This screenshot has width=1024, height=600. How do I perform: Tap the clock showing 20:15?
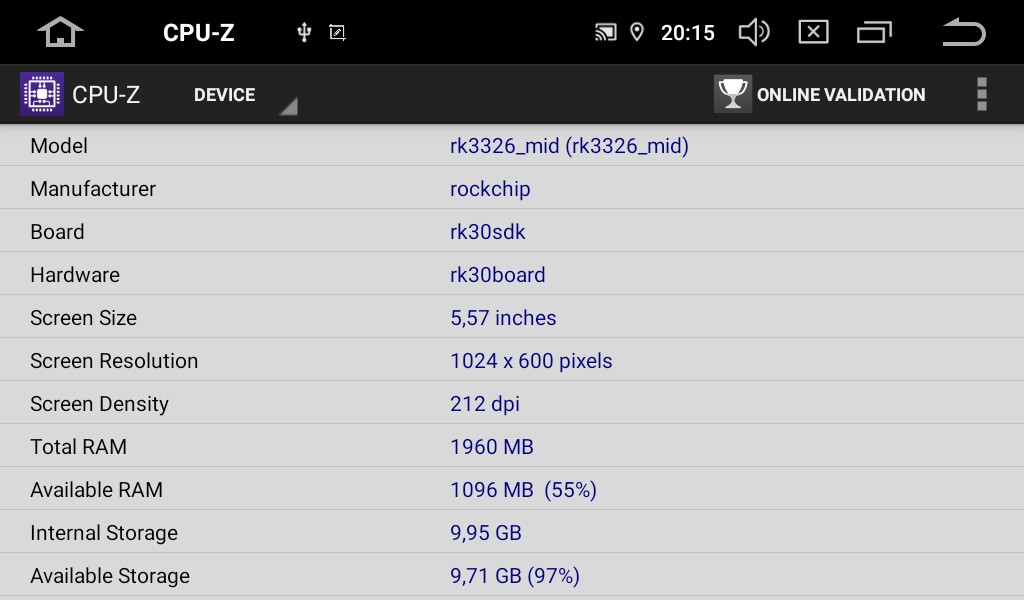pyautogui.click(x=688, y=33)
